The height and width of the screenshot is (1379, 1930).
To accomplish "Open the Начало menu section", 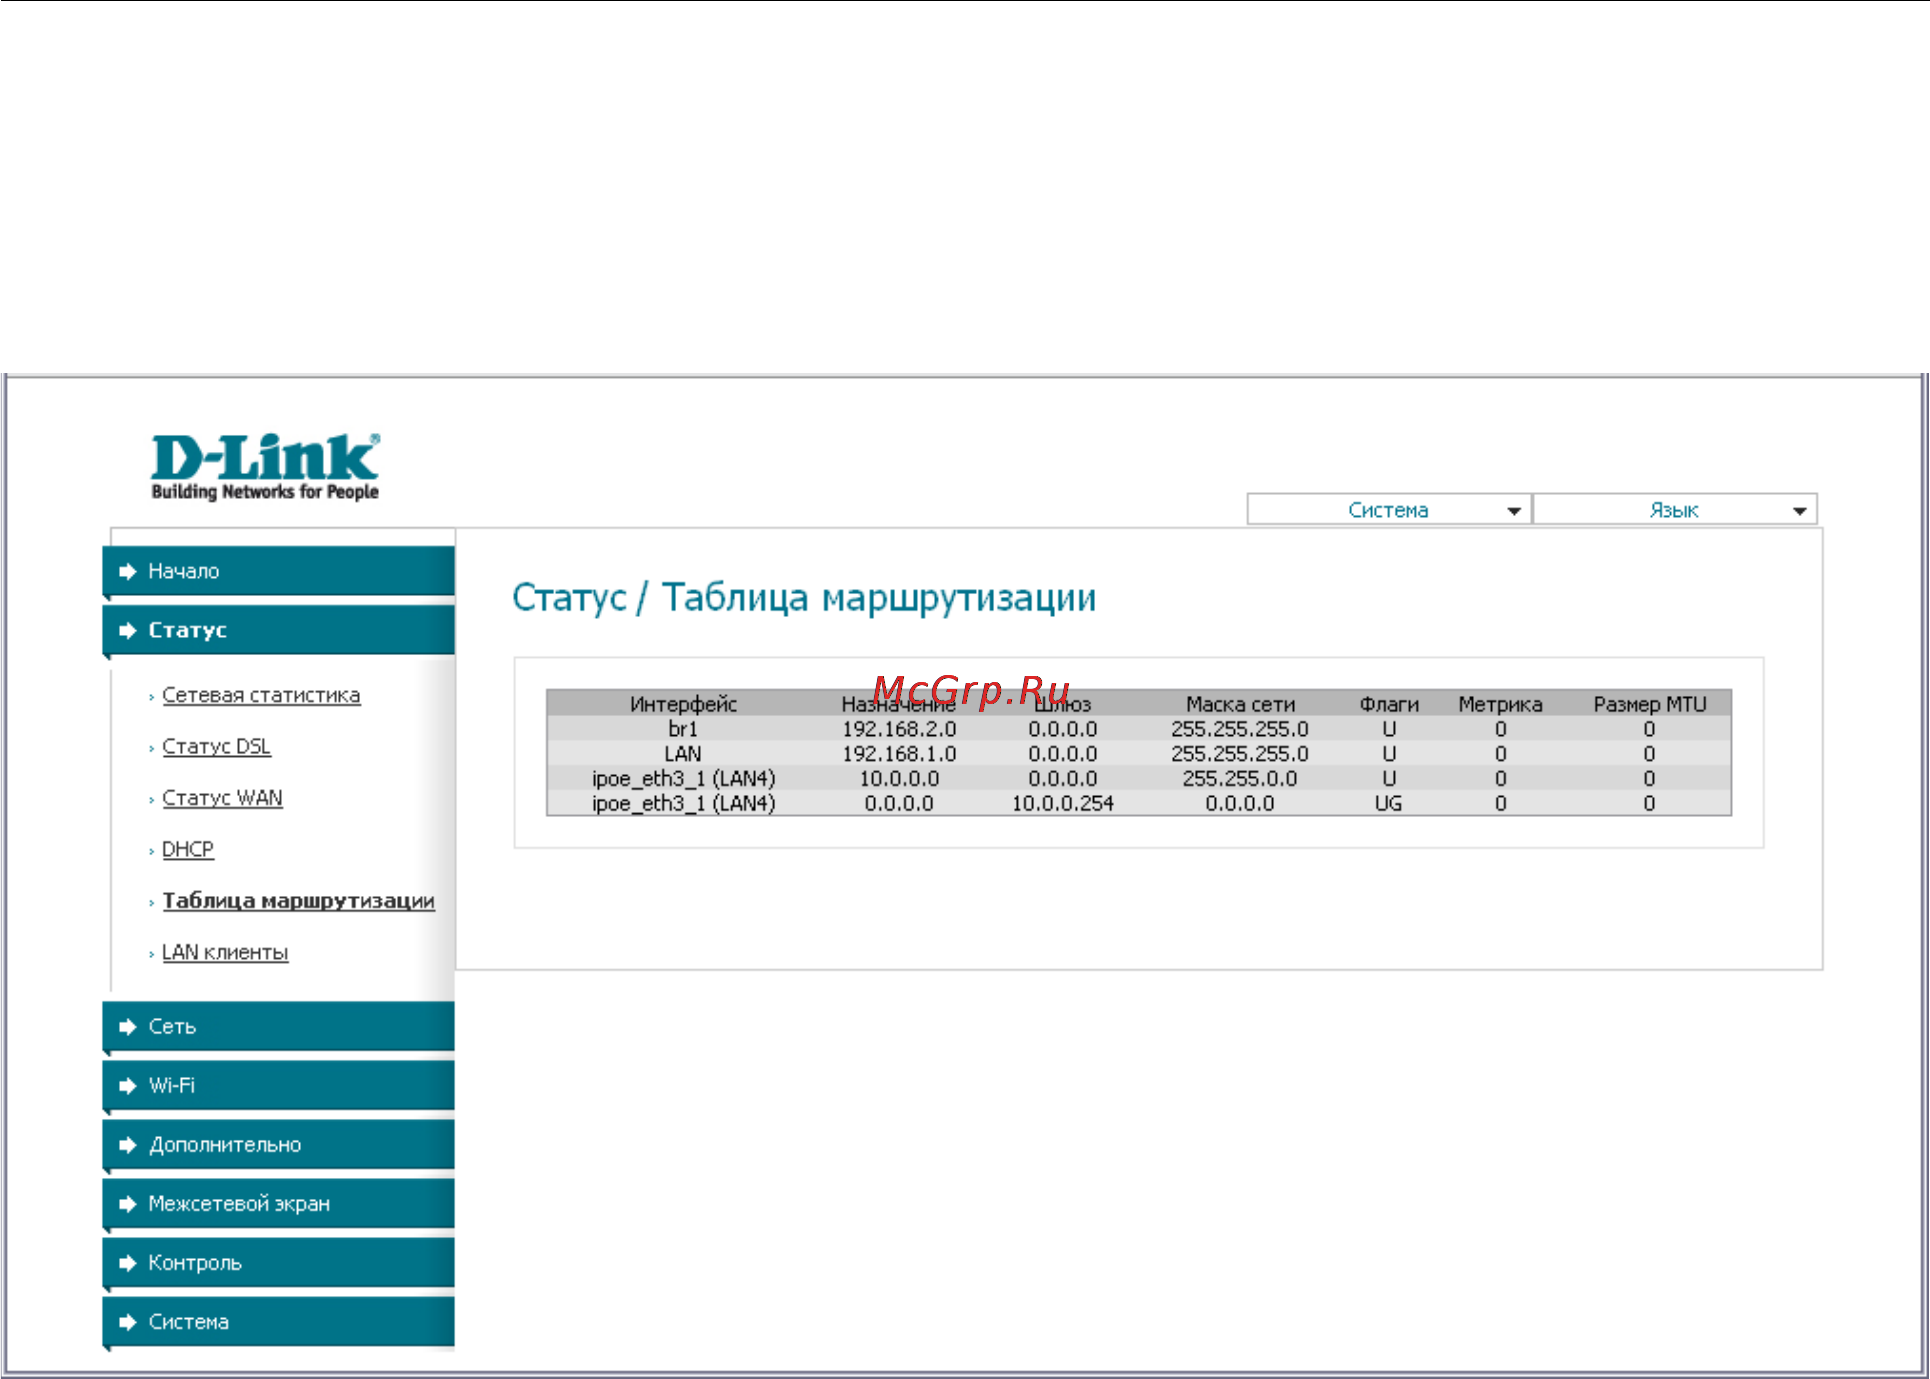I will click(279, 571).
